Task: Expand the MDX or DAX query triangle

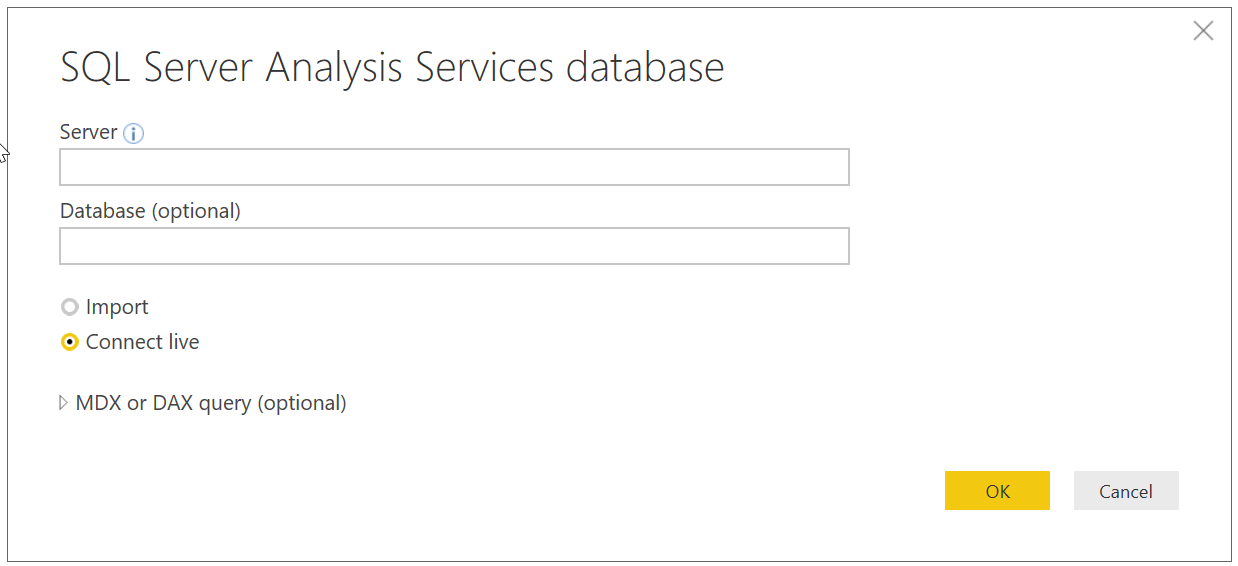Action: pyautogui.click(x=64, y=403)
